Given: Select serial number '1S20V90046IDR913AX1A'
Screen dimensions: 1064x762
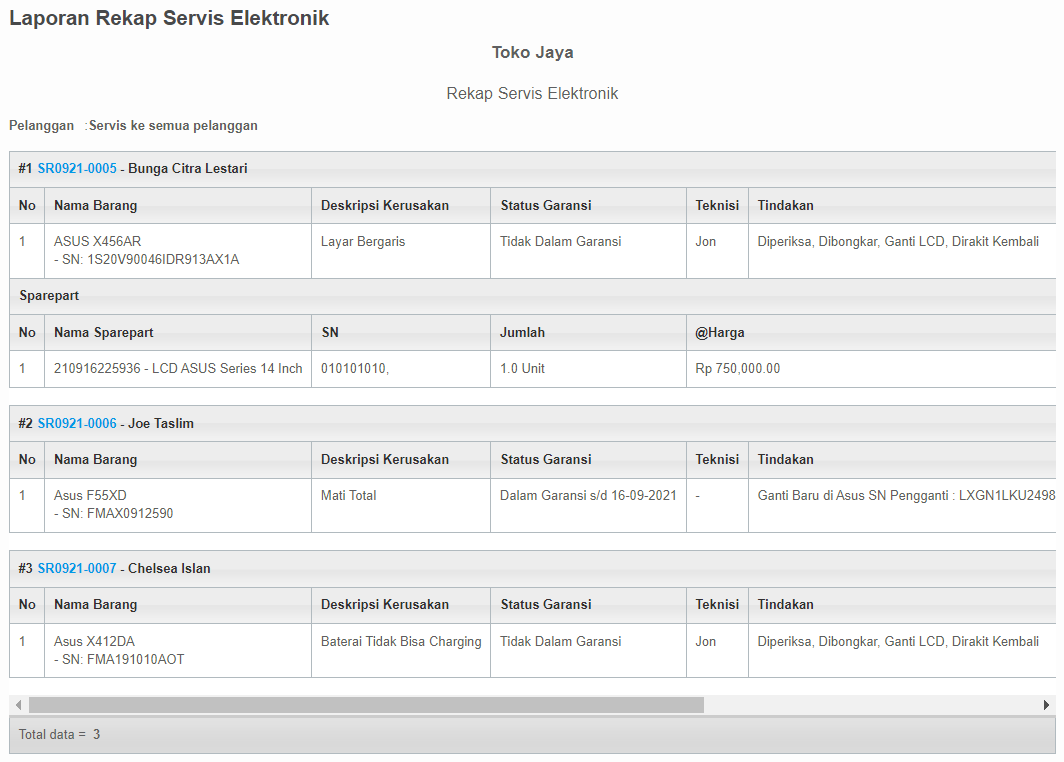Looking at the screenshot, I should (x=163, y=260).
